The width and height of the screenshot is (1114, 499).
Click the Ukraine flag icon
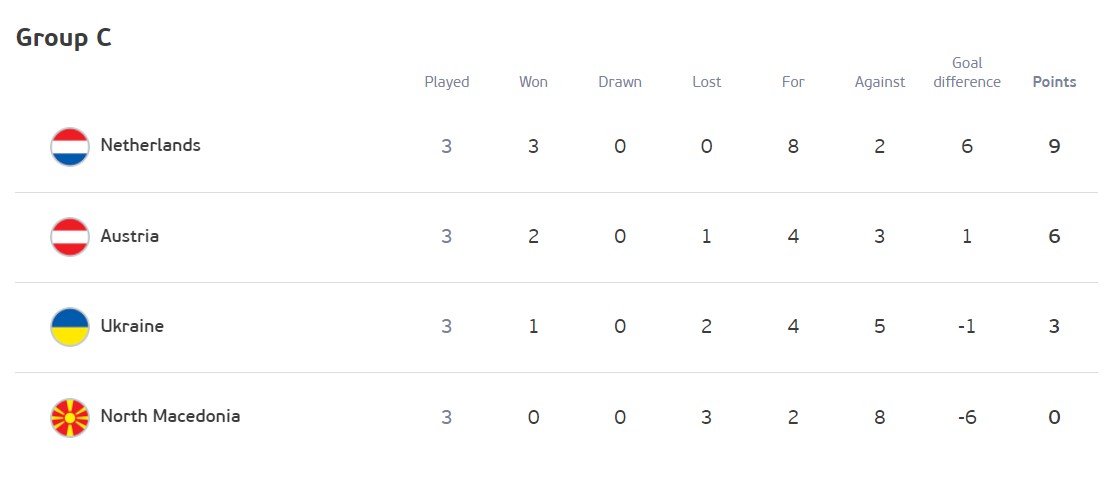click(70, 327)
